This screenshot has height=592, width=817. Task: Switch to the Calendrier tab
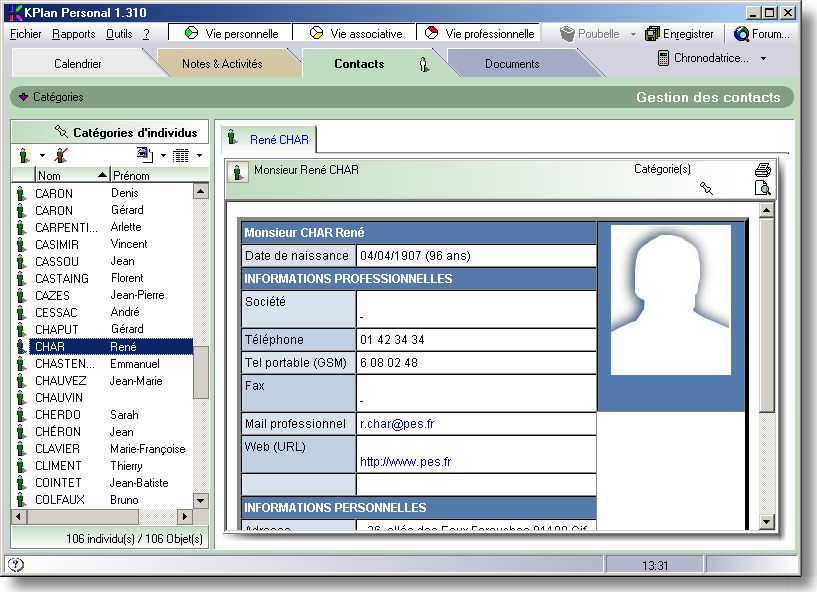pos(78,64)
